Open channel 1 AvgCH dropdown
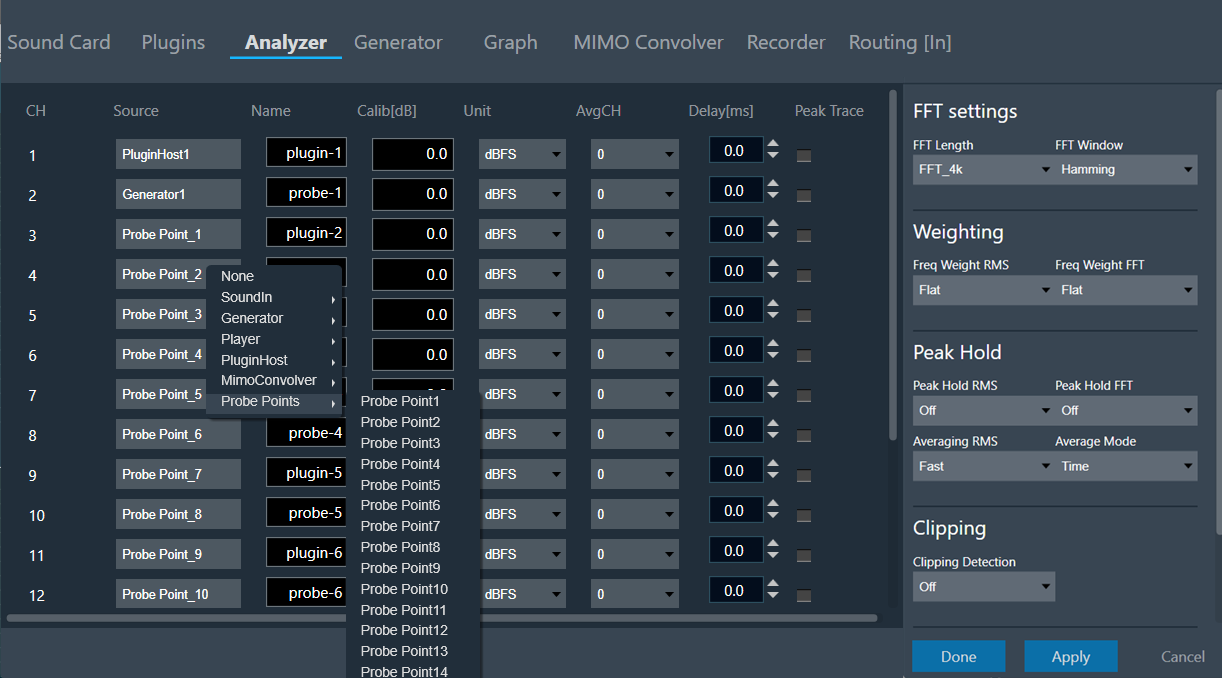This screenshot has width=1222, height=678. coord(635,154)
